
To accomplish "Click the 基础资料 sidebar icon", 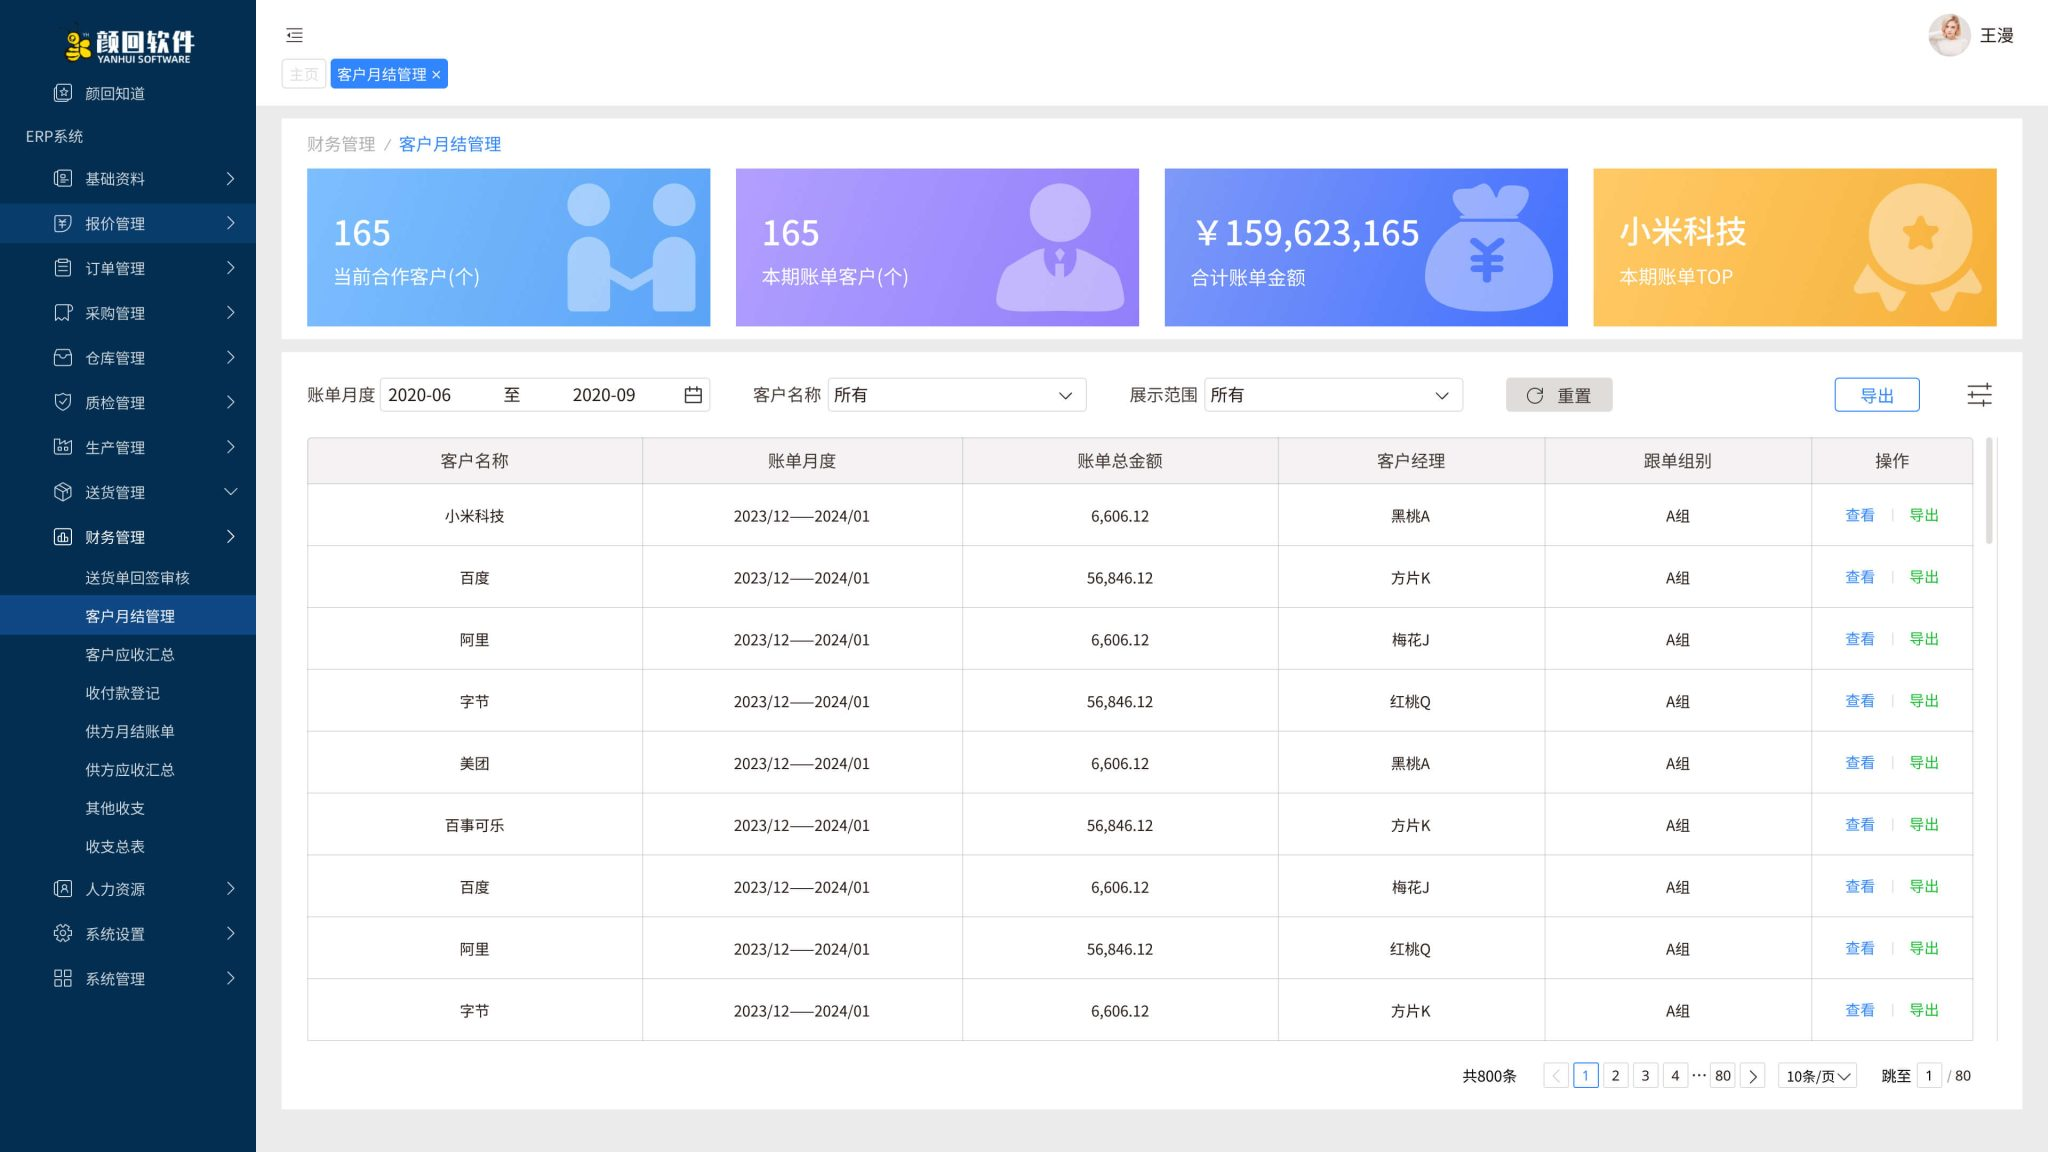I will click(x=62, y=178).
